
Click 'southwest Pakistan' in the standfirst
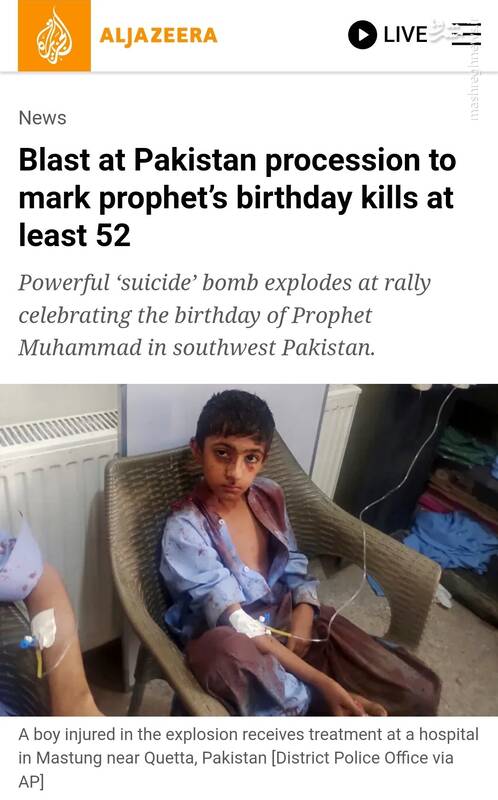[x=274, y=348]
